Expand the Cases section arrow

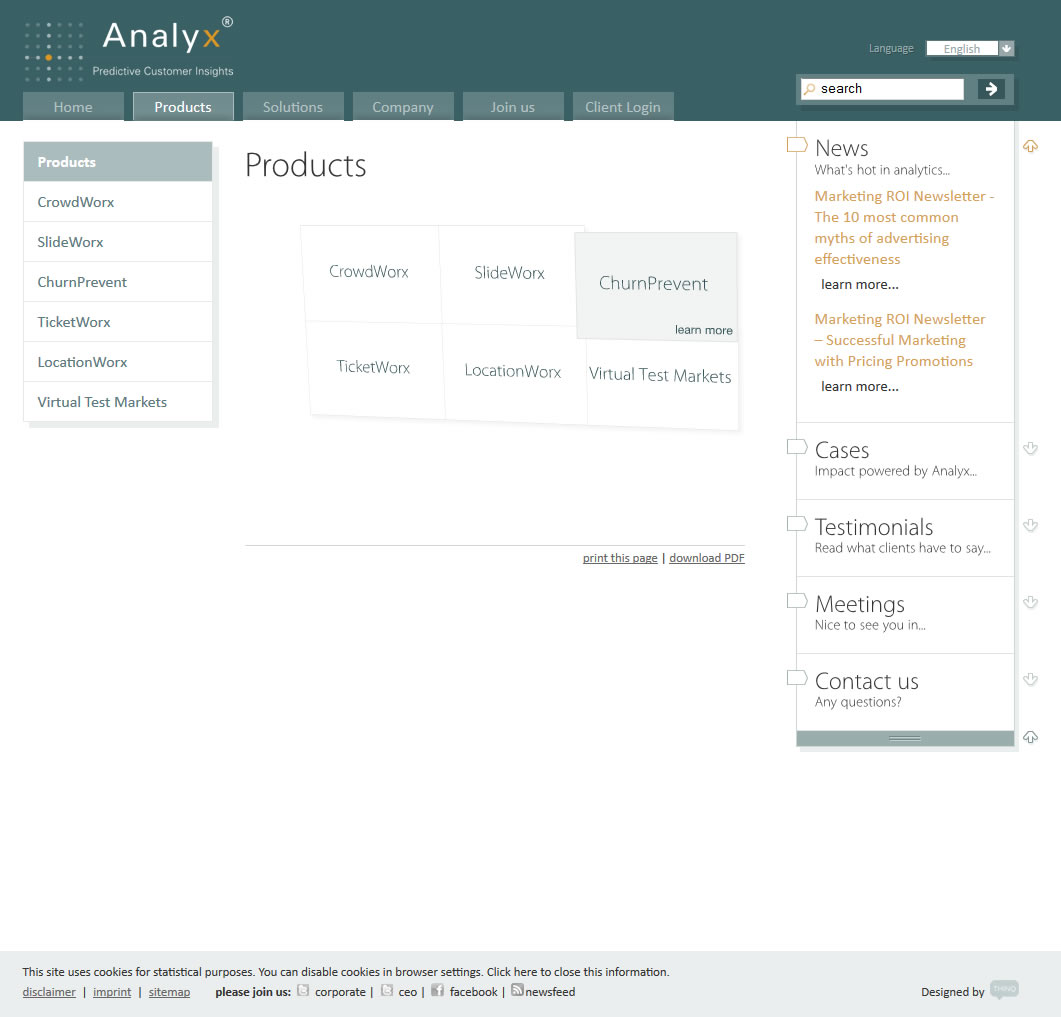click(x=1030, y=449)
